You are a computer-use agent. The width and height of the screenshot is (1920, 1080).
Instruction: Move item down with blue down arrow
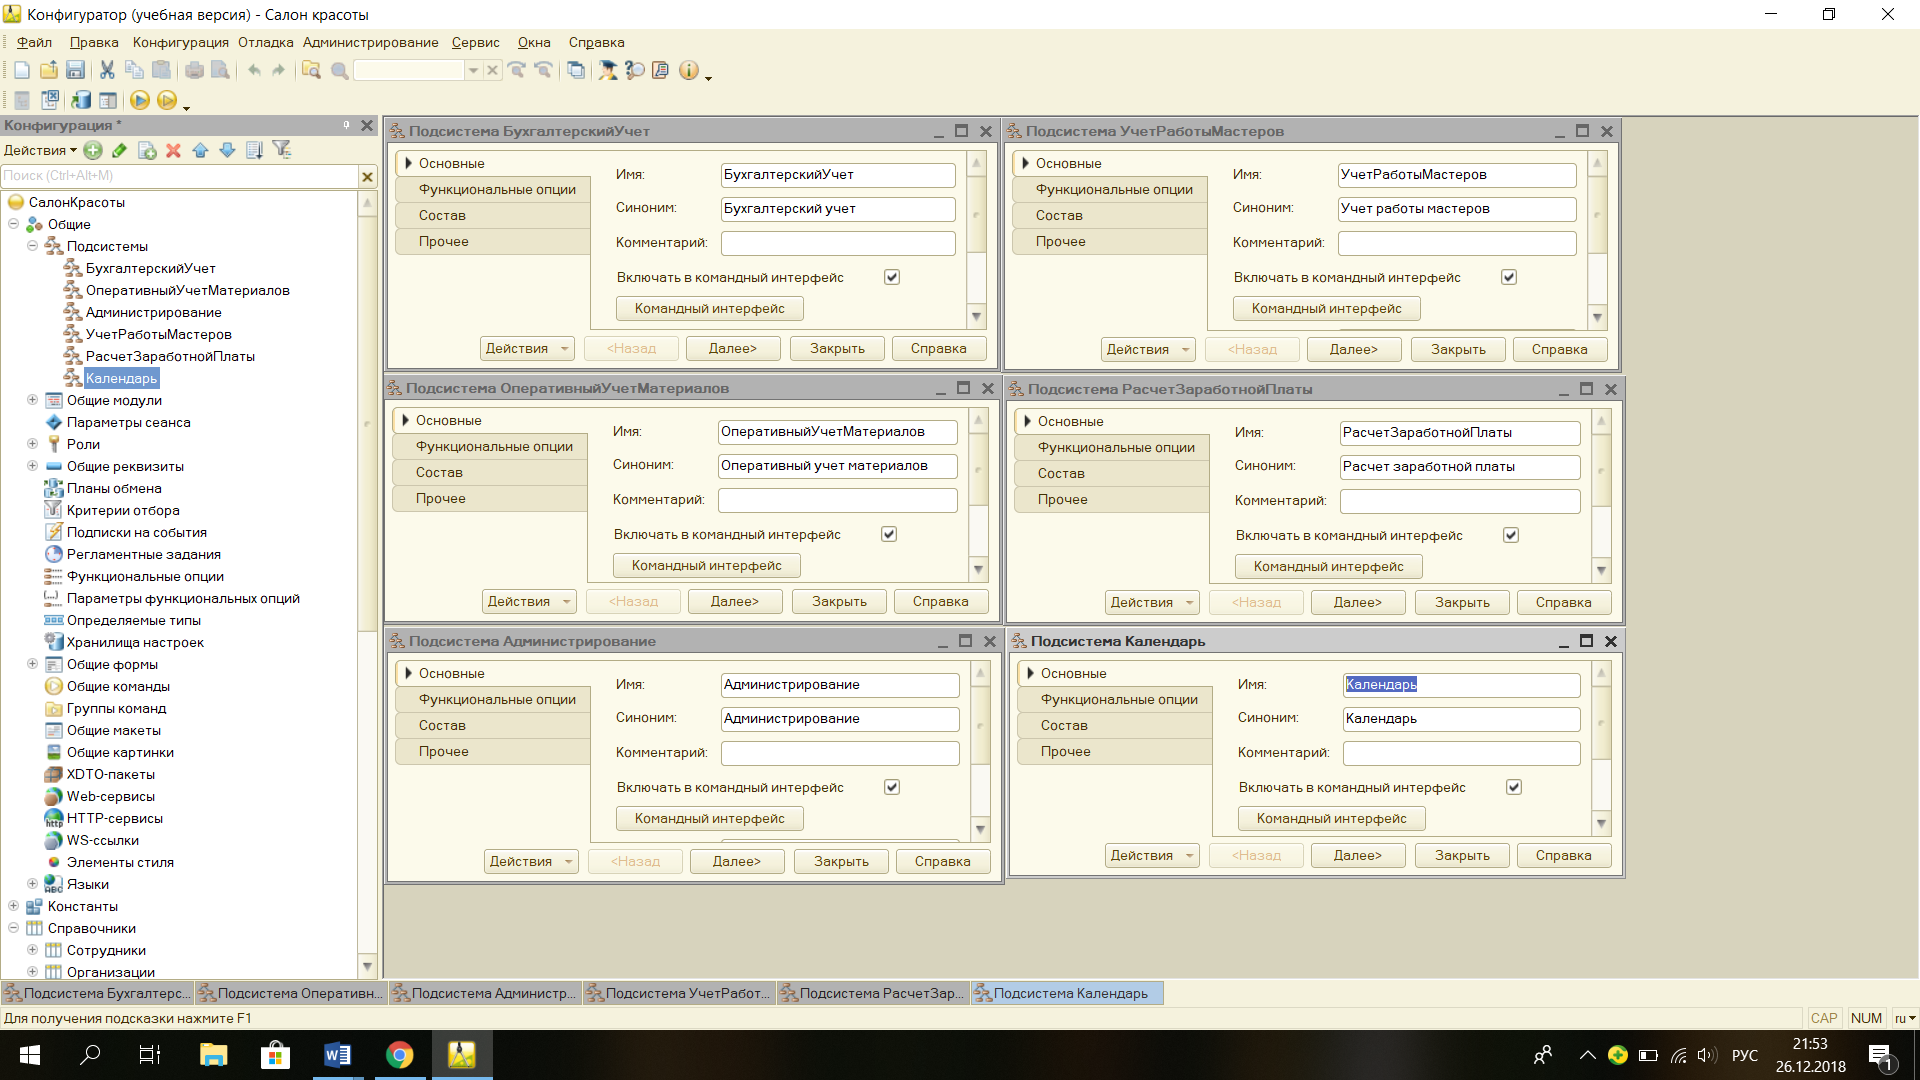(227, 150)
